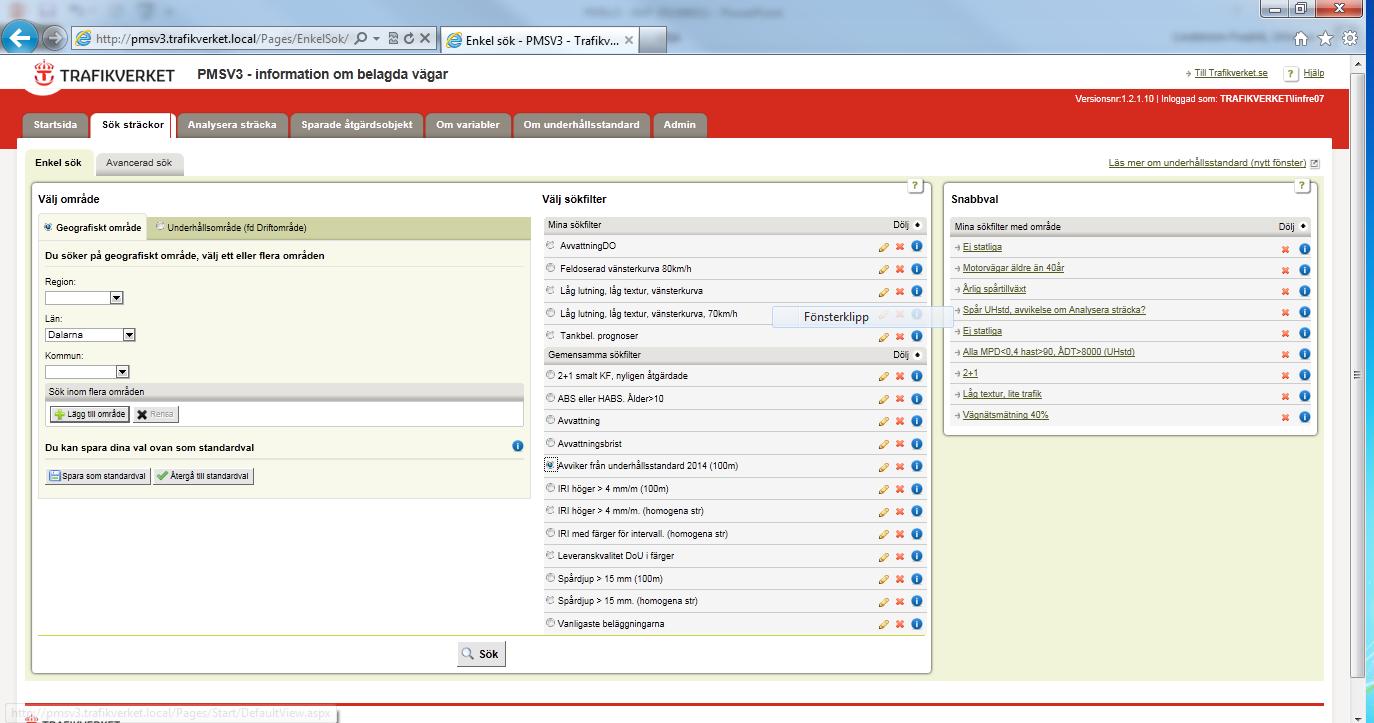This screenshot has width=1374, height=723.
Task: Select Avvattningsbrist filter radio button
Action: tap(550, 443)
